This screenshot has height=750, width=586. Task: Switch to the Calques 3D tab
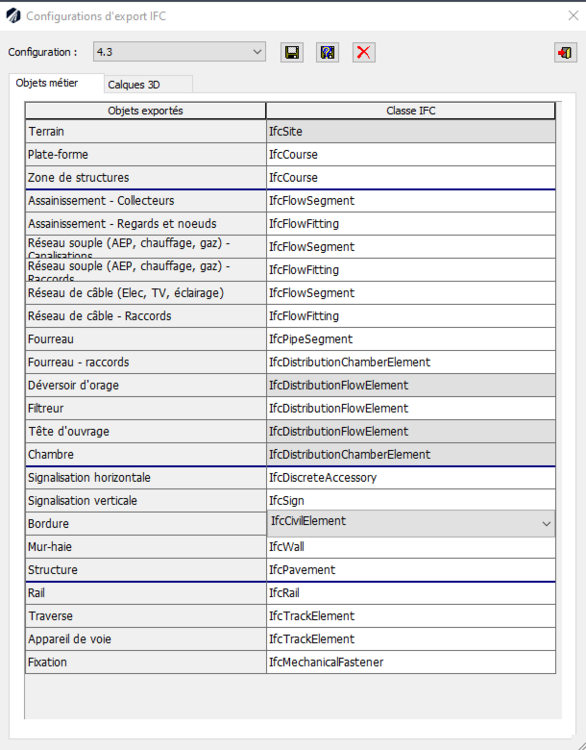(x=148, y=85)
